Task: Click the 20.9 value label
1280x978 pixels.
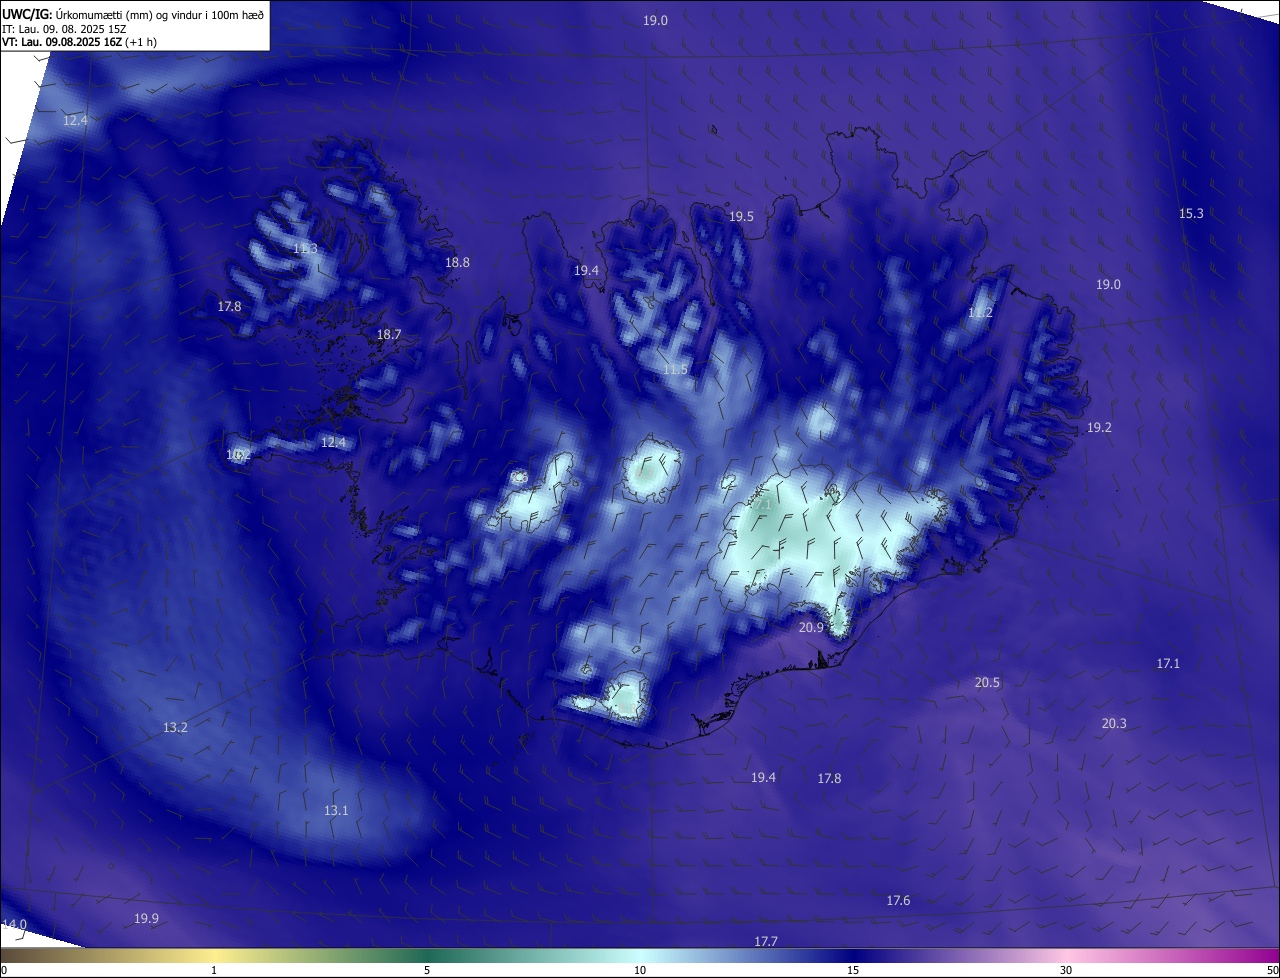Action: coord(811,628)
